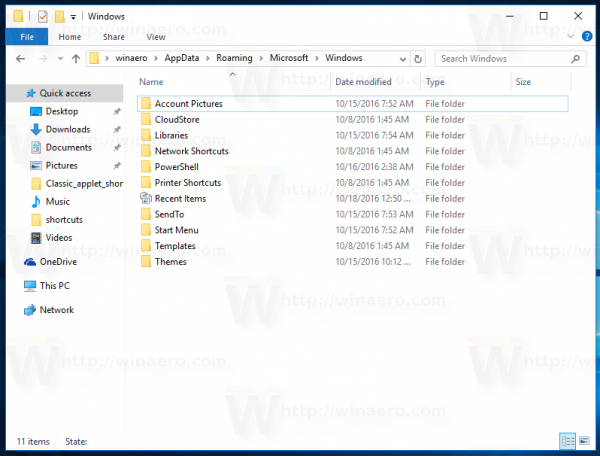
Task: Open shortcuts folder in sidebar
Action: click(64, 220)
